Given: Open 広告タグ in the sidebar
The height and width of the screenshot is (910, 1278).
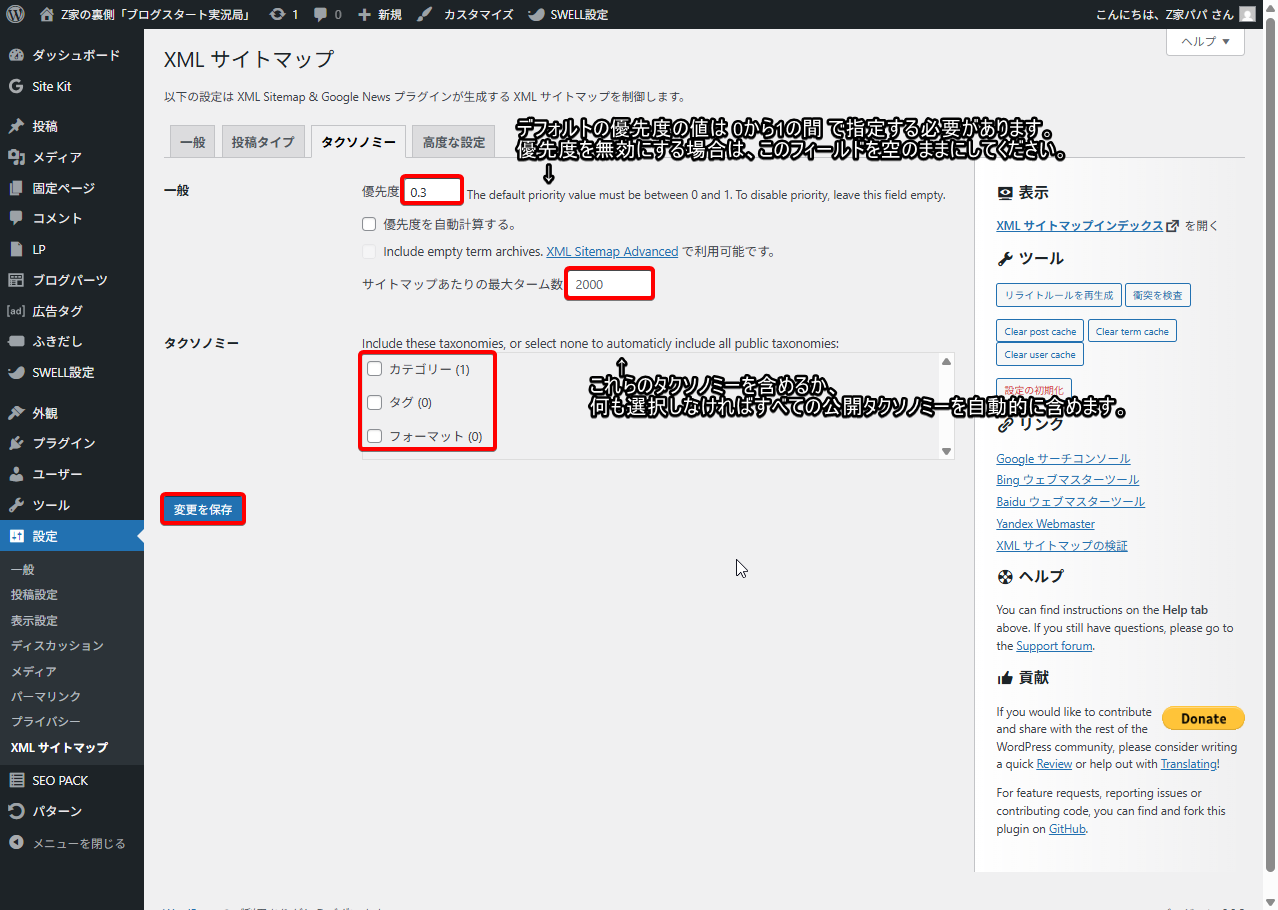Looking at the screenshot, I should click(x=72, y=311).
